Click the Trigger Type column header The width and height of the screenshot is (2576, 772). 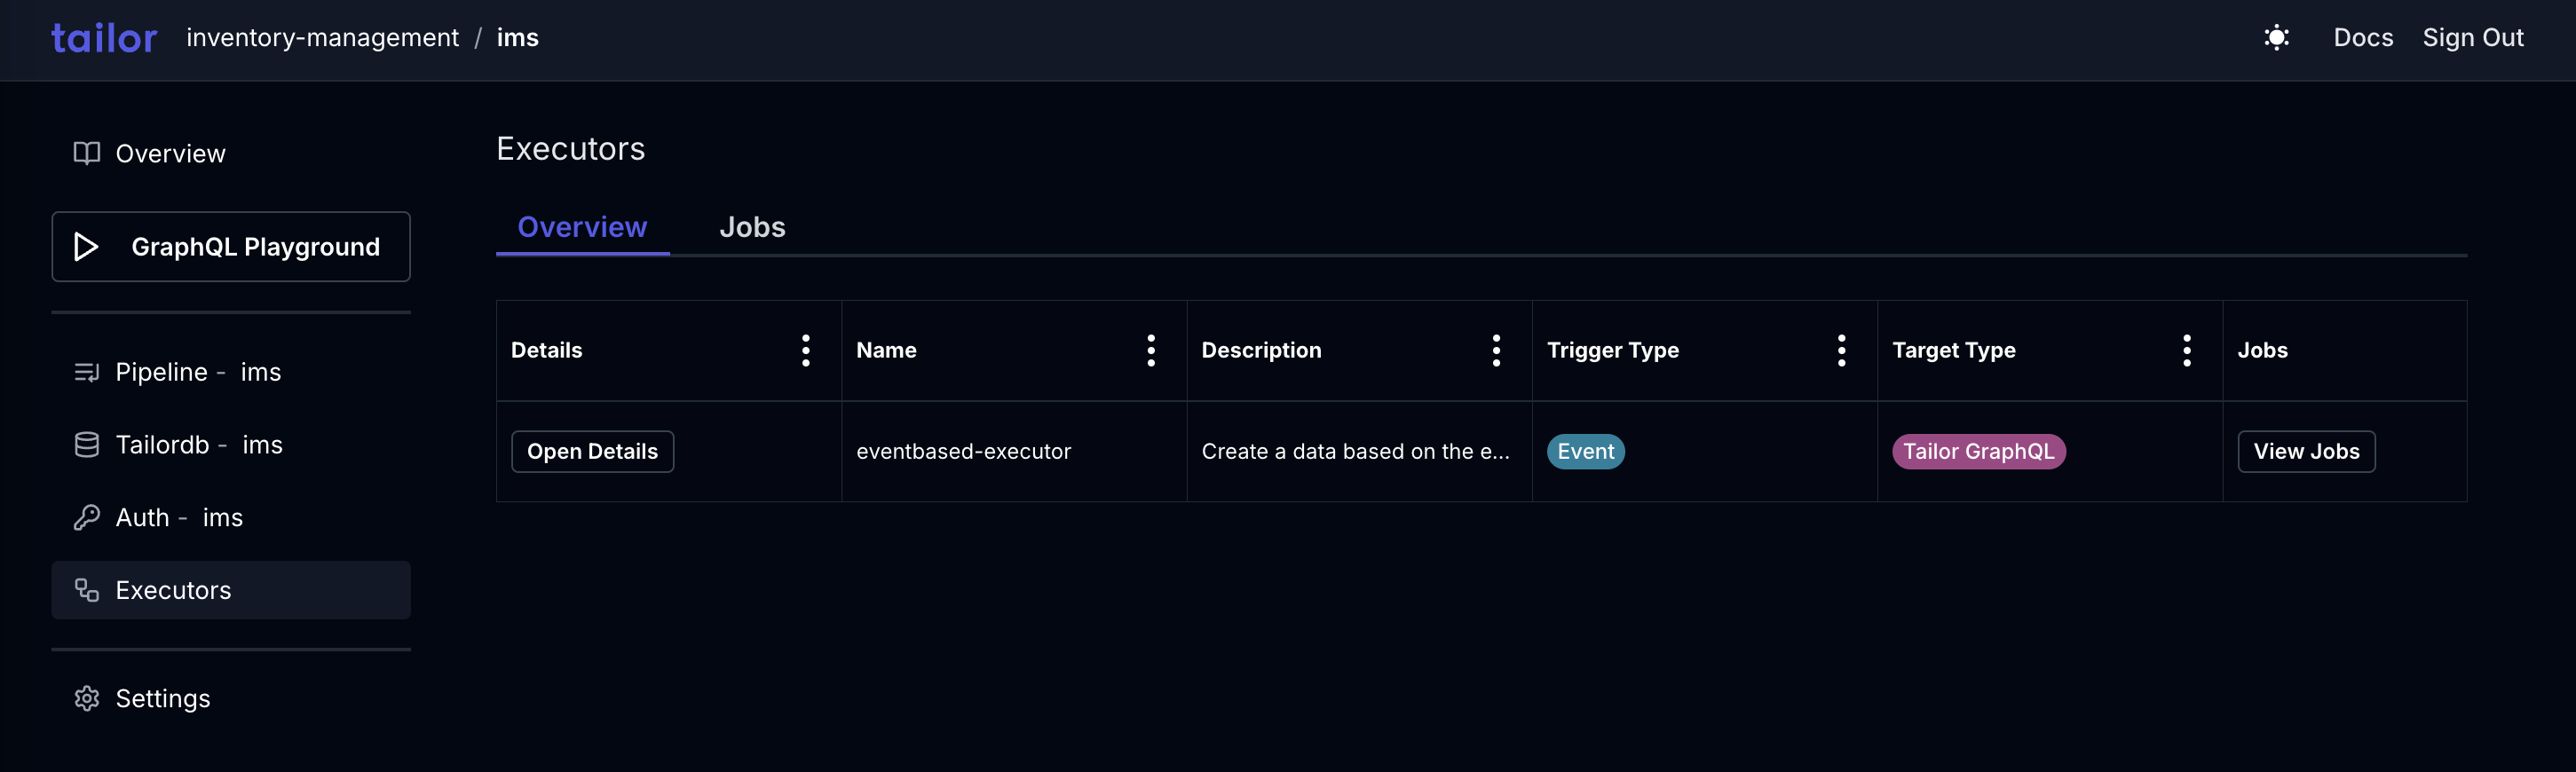click(x=1613, y=351)
